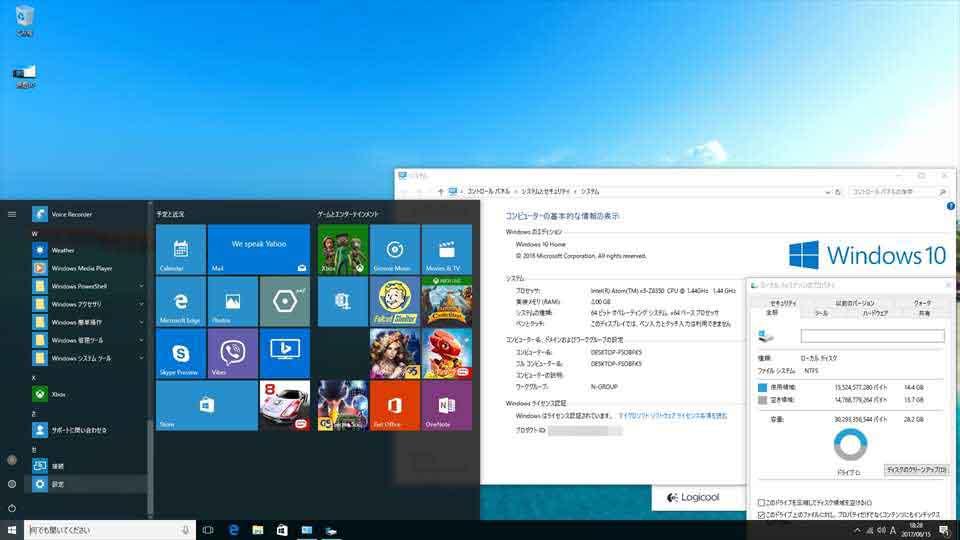Click the Up arrow in System window
960x540 pixels.
pos(440,192)
